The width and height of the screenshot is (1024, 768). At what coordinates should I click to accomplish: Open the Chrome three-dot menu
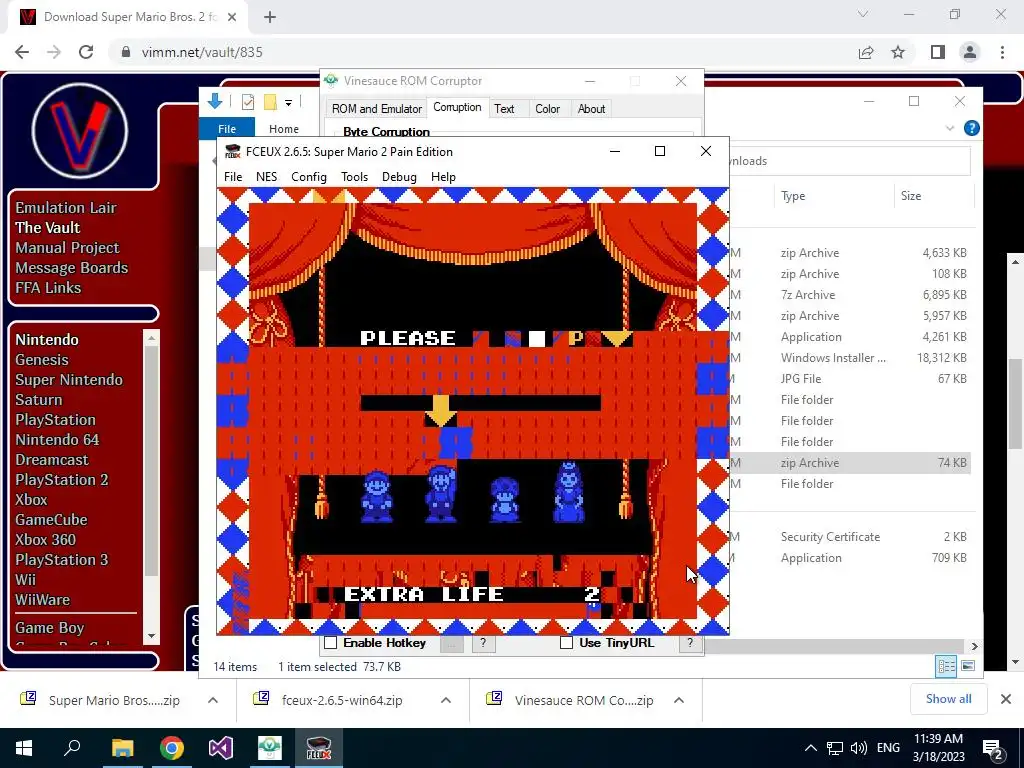pyautogui.click(x=1002, y=52)
